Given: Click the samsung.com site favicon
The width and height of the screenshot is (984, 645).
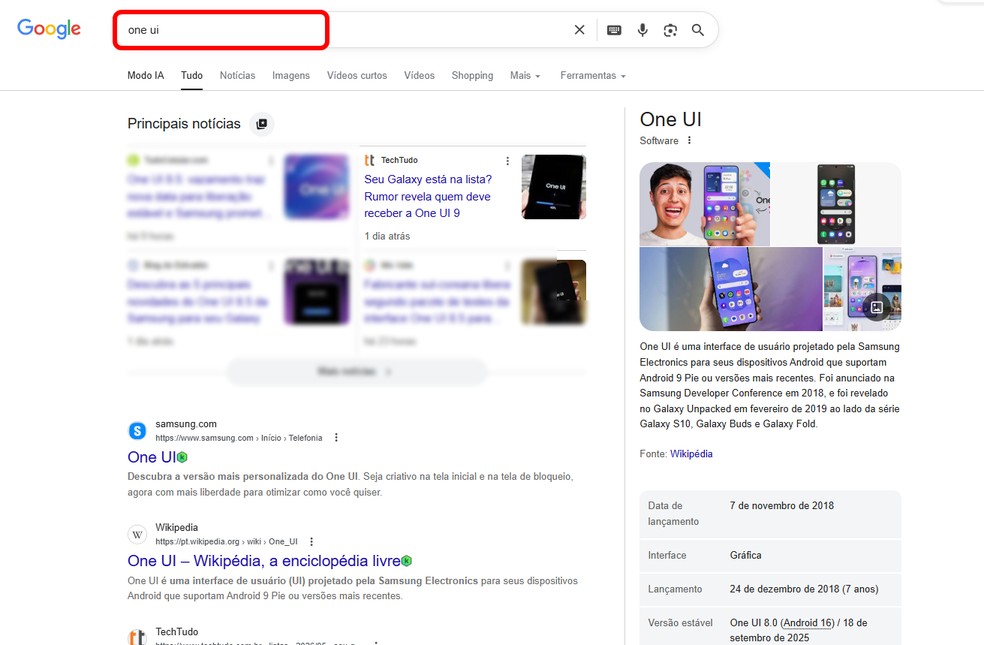Looking at the screenshot, I should pyautogui.click(x=137, y=431).
